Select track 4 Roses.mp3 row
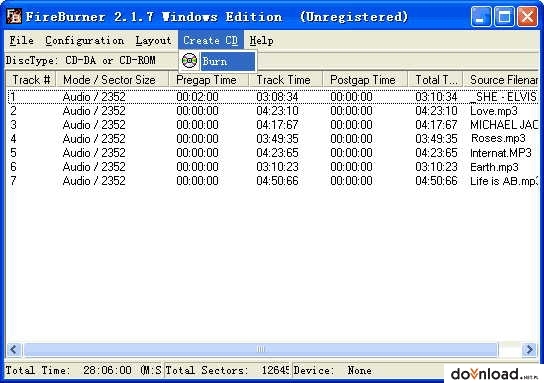 (272, 139)
